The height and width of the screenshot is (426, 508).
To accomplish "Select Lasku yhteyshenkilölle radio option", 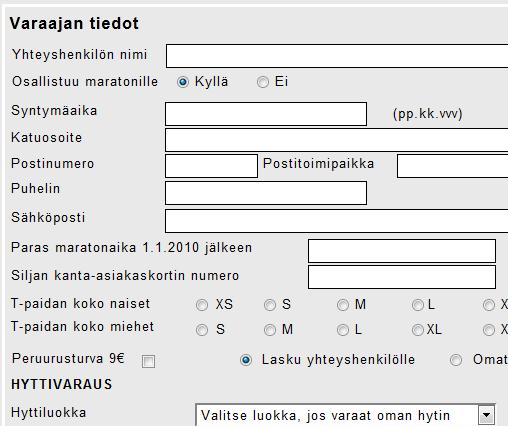I will pyautogui.click(x=246, y=360).
